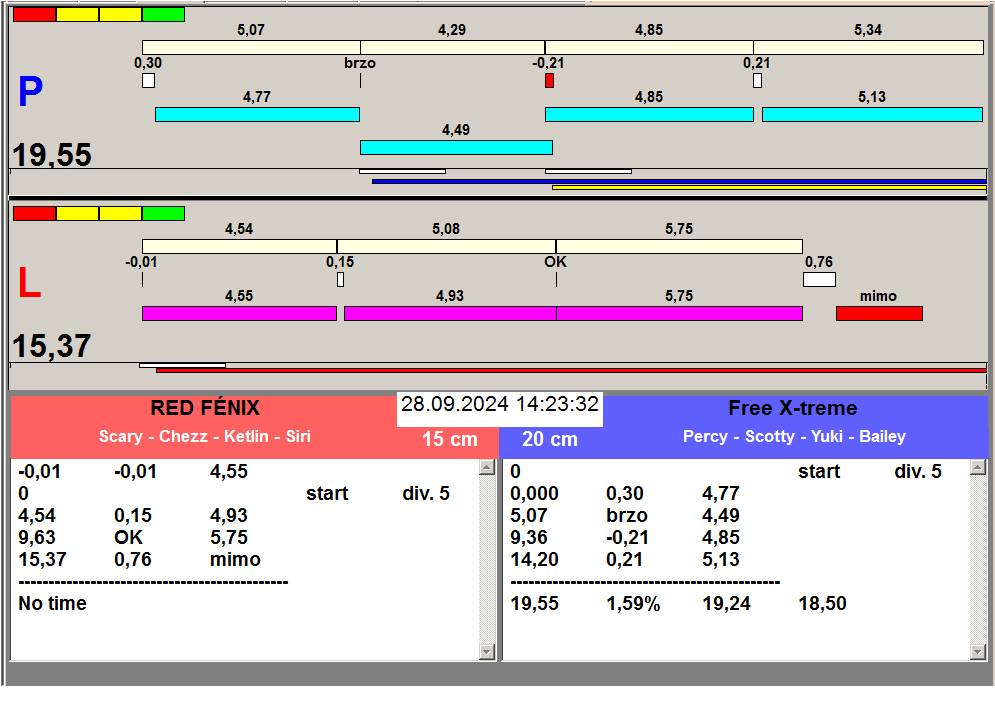This screenshot has width=995, height=716.
Task: Select the cyan 4,77 run bar in lane P
Action: tap(257, 114)
